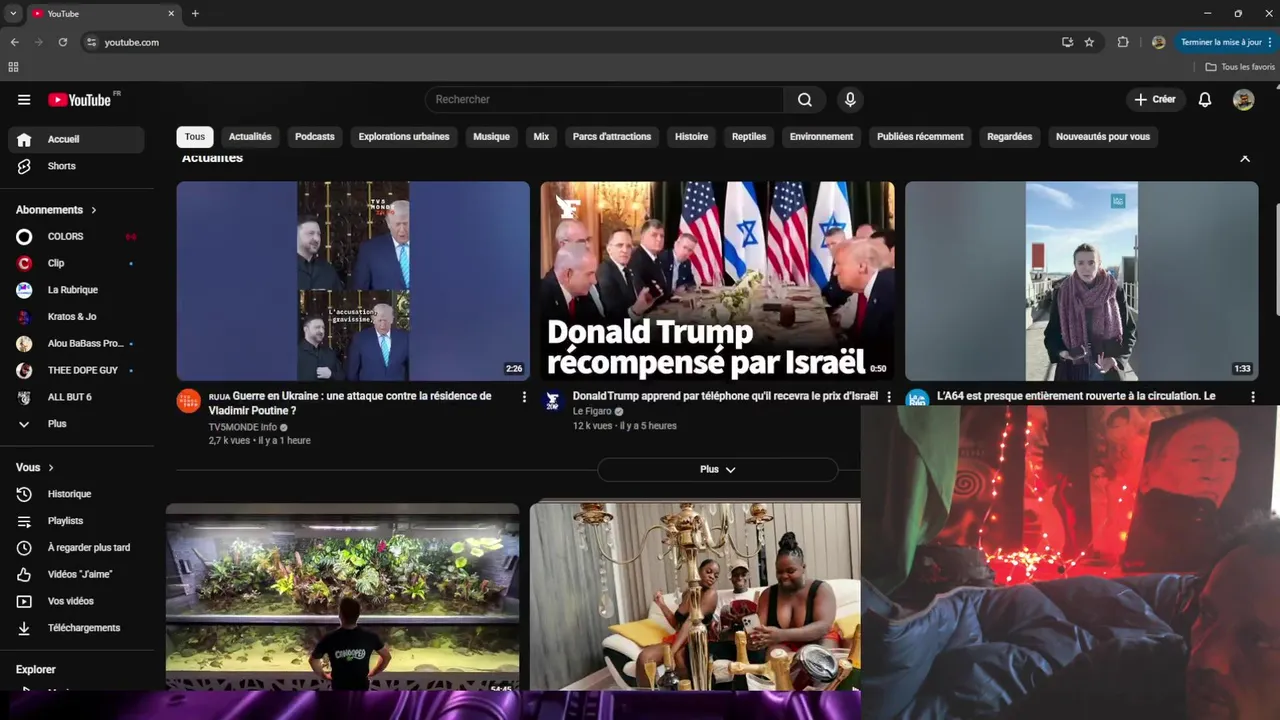This screenshot has width=1280, height=720.
Task: Reload the page in browser toolbar
Action: pyautogui.click(x=63, y=42)
